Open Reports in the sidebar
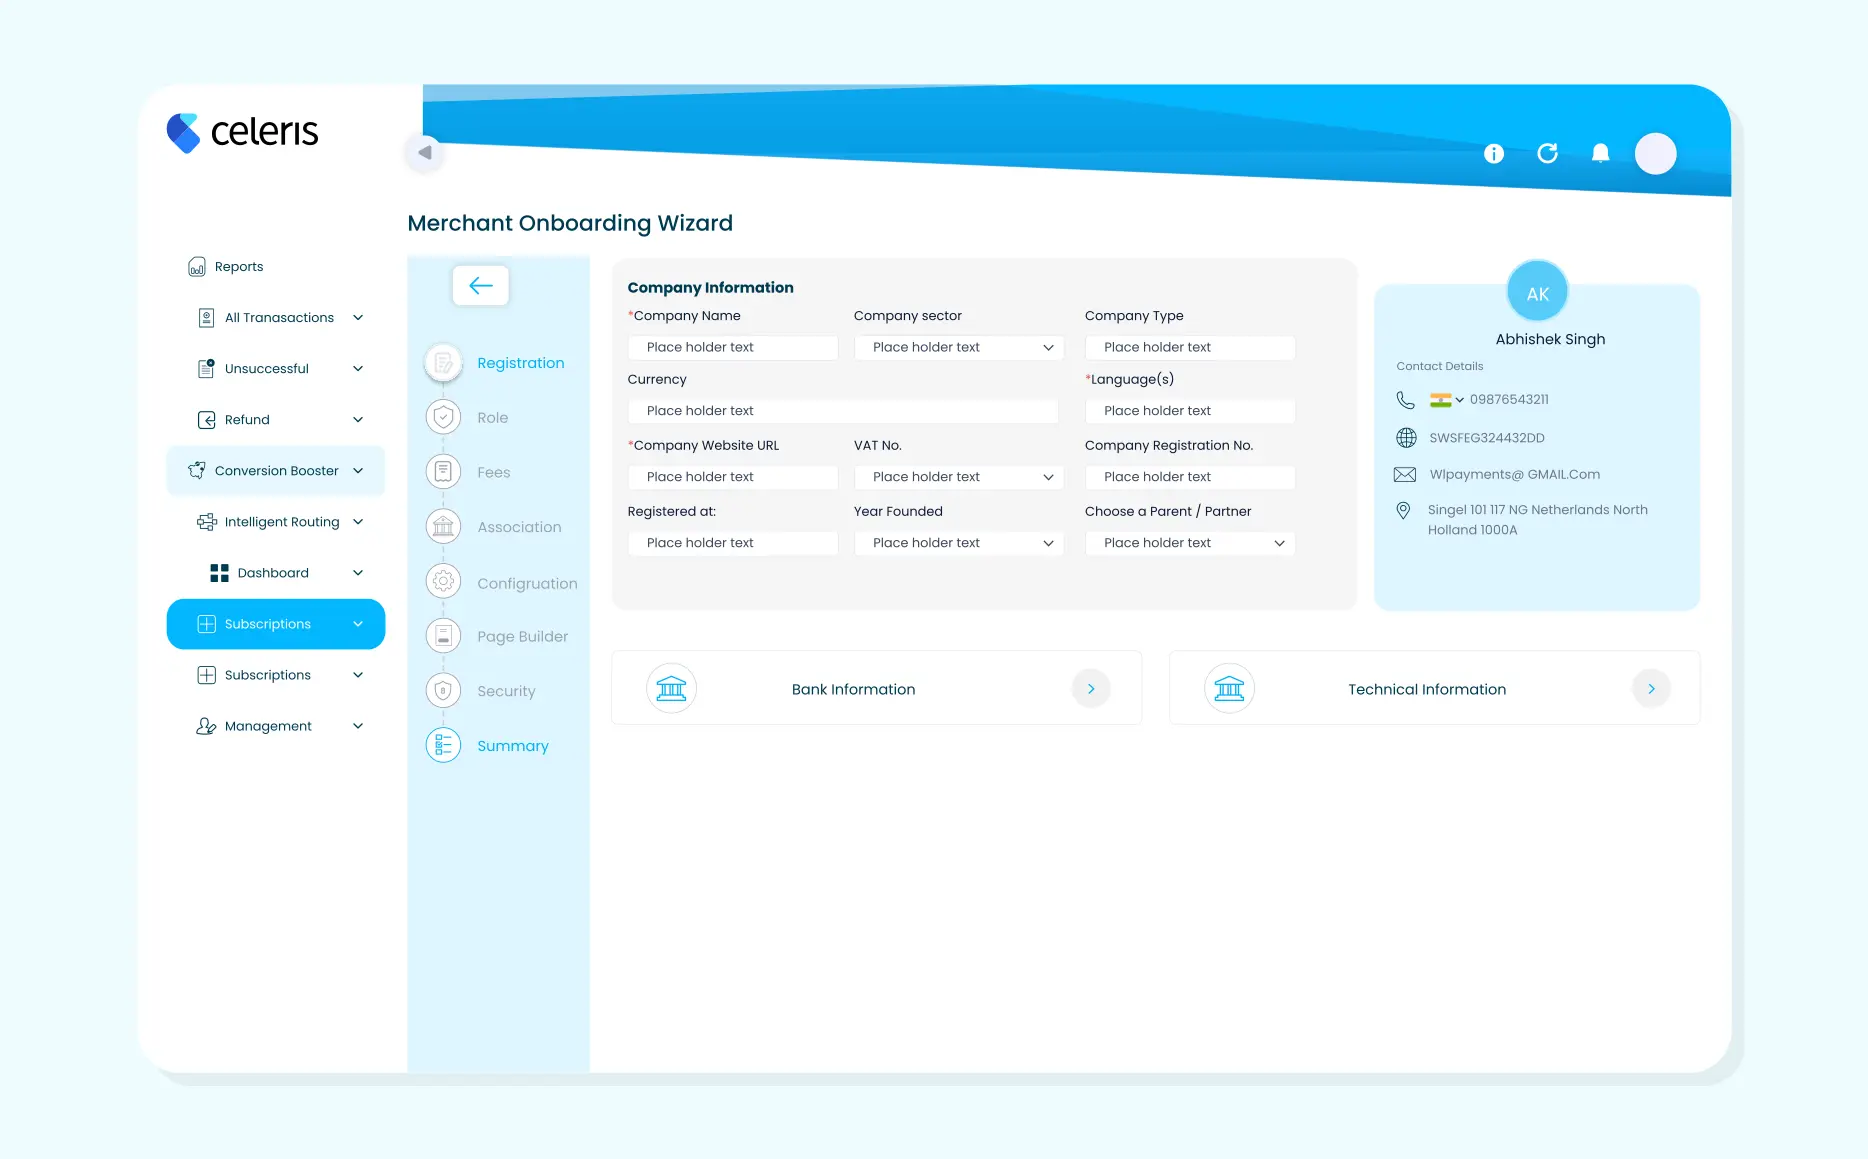Viewport: 1868px width, 1159px height. click(239, 267)
